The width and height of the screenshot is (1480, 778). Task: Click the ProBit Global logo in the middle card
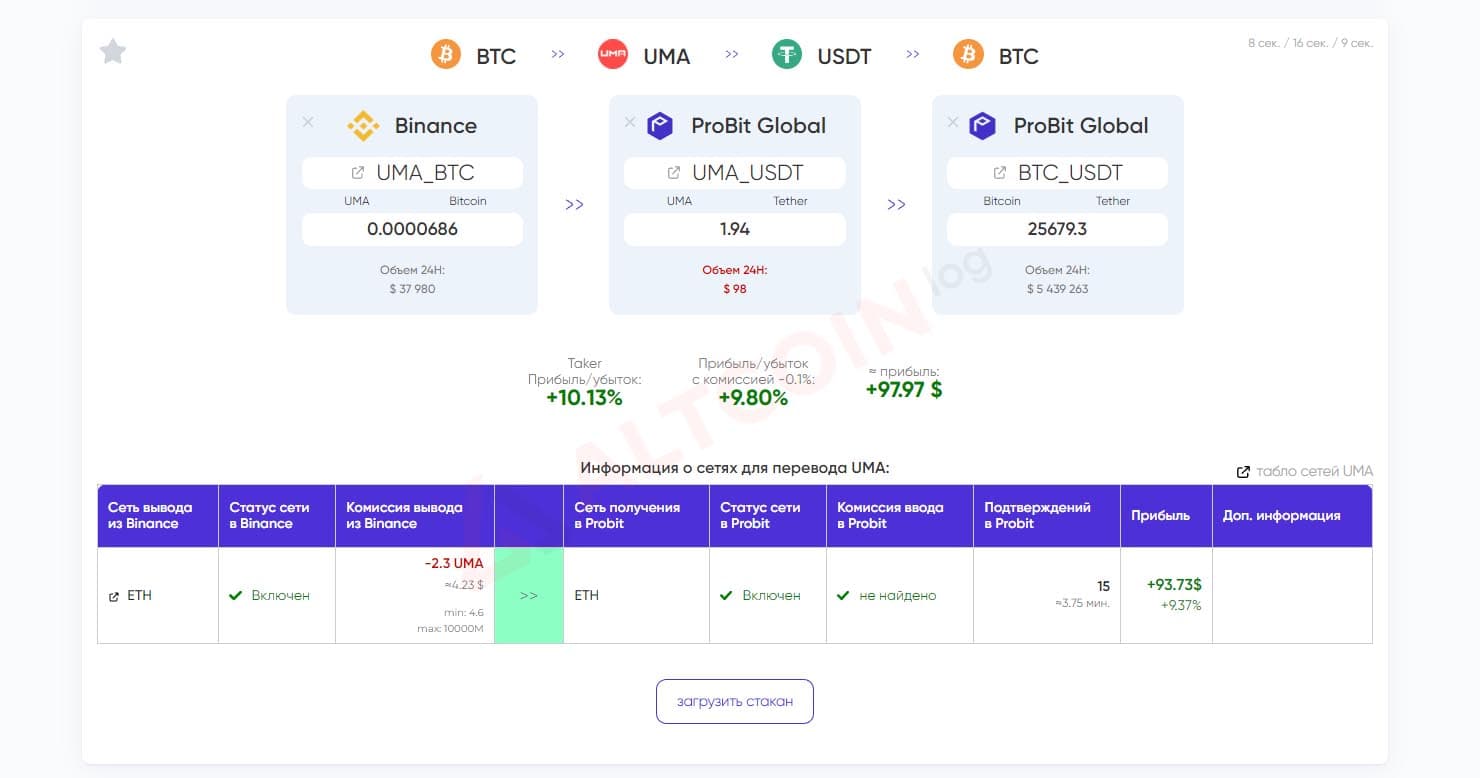coord(660,126)
